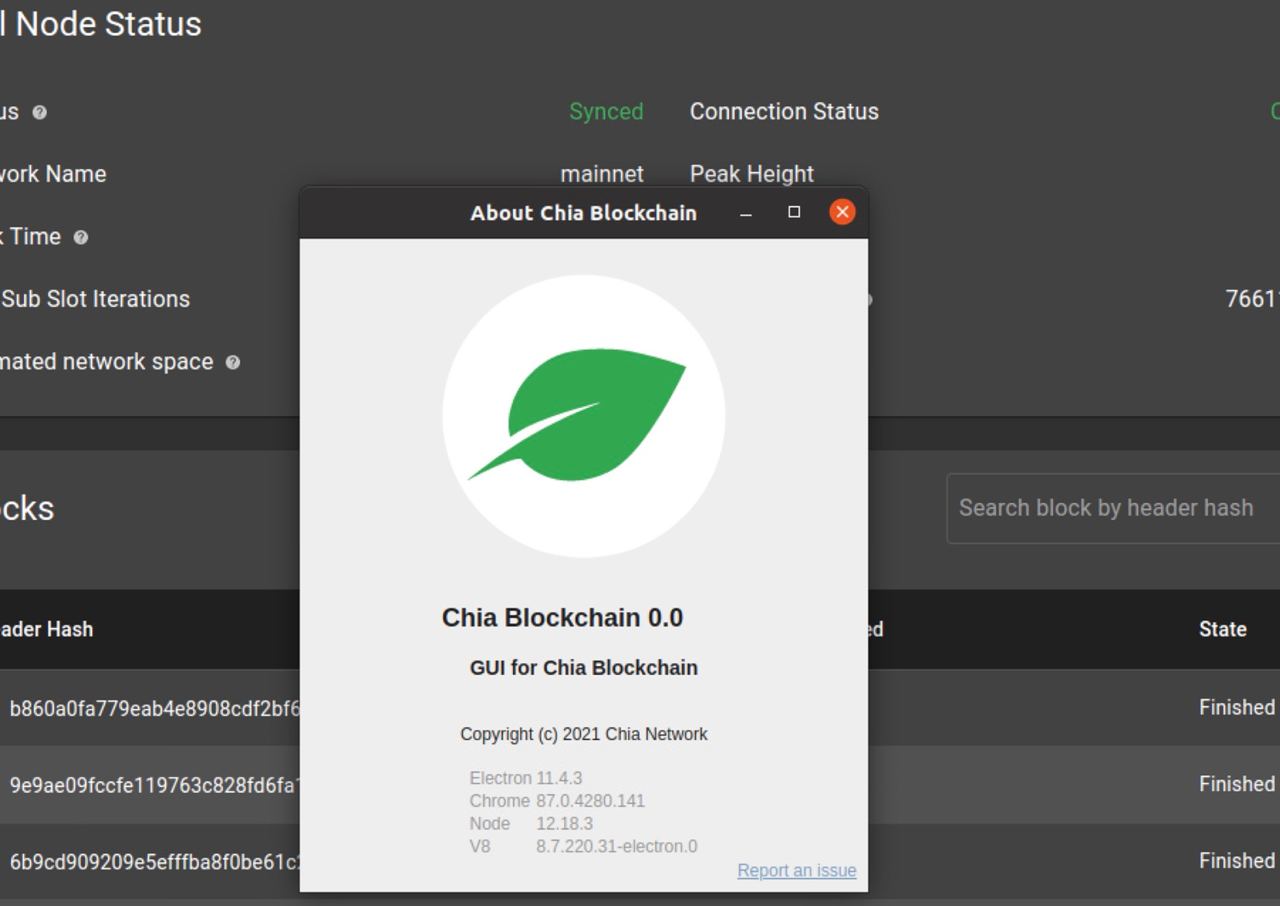Minimize the About Chia Blockchain dialog

point(746,212)
